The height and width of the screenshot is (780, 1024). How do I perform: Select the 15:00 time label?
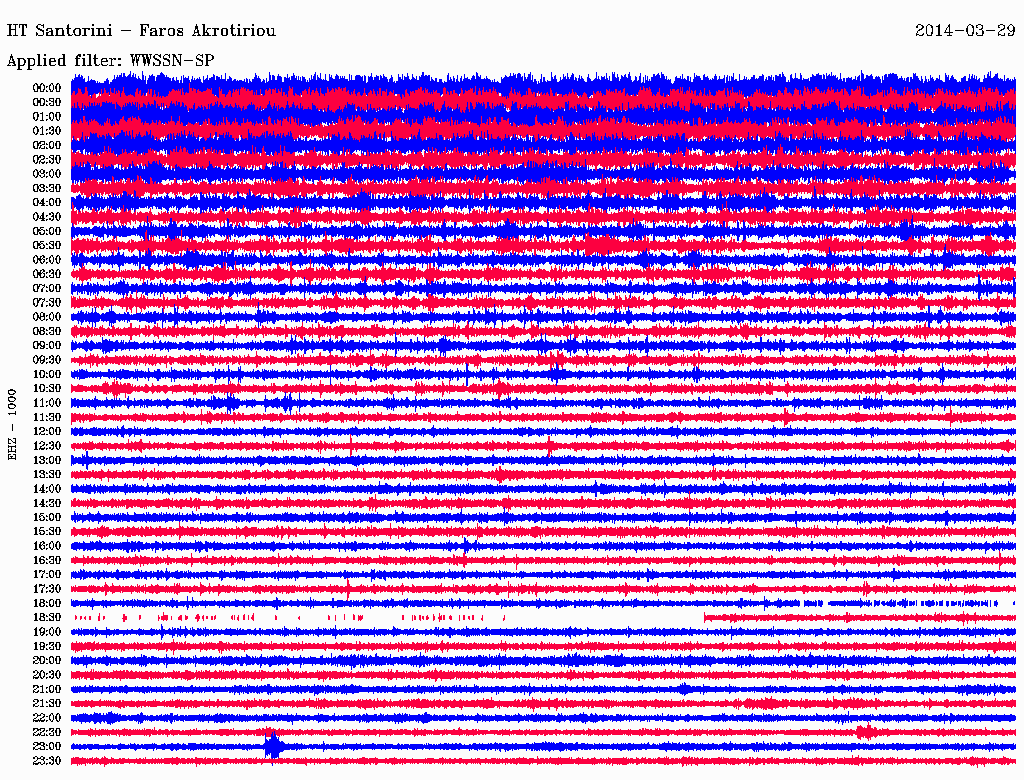(x=46, y=517)
